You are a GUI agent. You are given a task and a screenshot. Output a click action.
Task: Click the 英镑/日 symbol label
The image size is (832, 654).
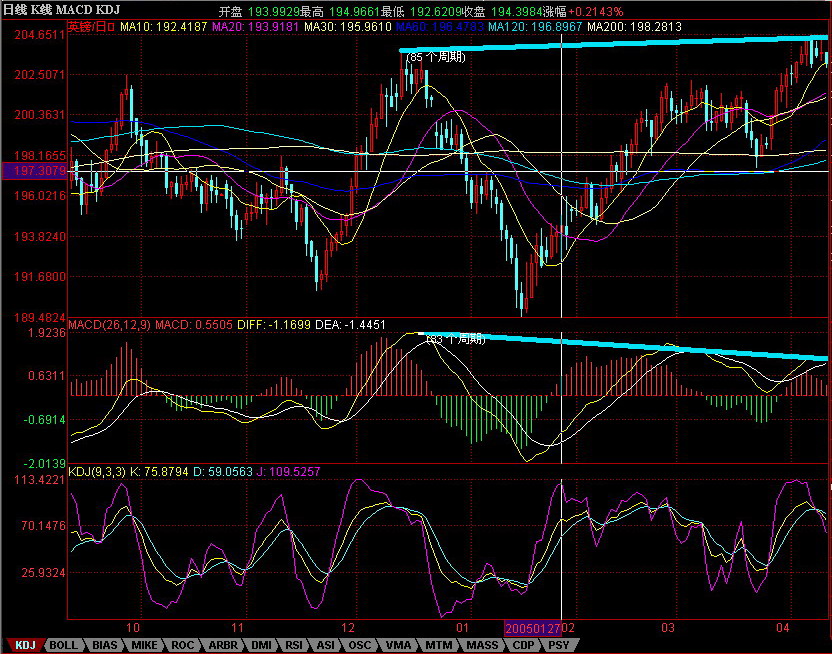click(x=91, y=26)
